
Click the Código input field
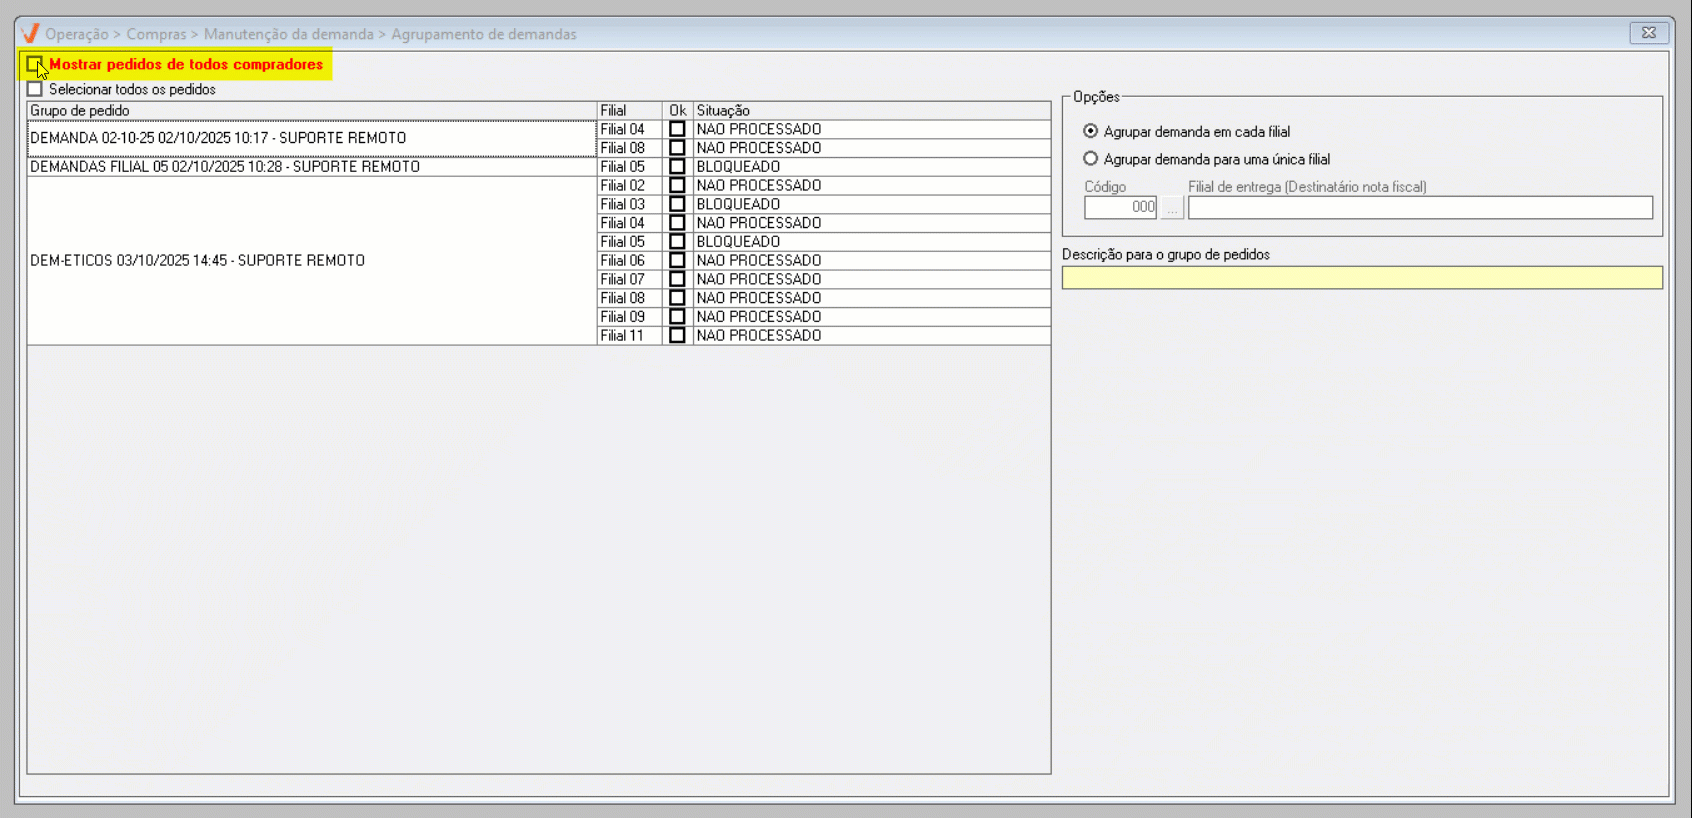1120,208
